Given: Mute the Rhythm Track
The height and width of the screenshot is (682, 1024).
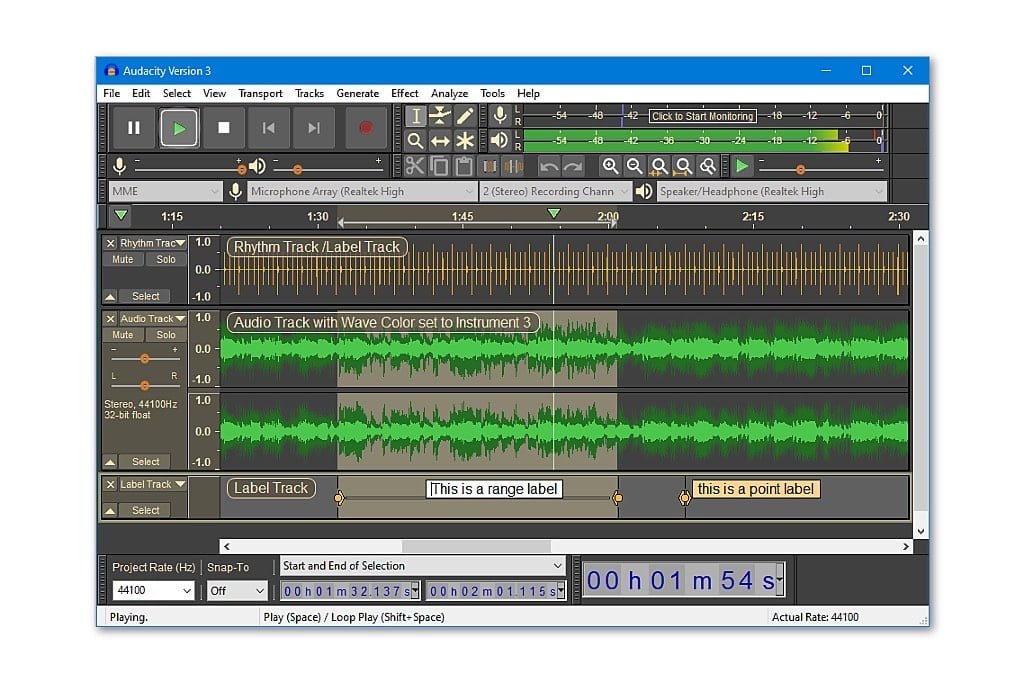Looking at the screenshot, I should [x=122, y=259].
